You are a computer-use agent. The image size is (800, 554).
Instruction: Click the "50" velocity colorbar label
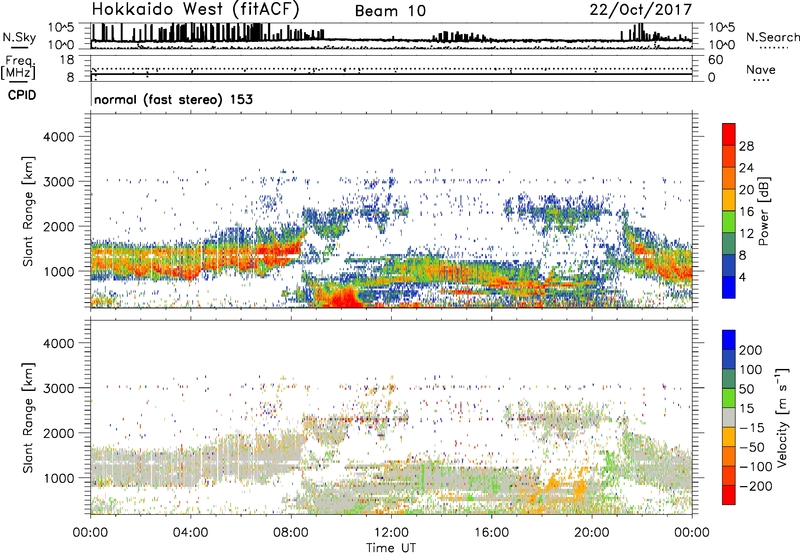[x=746, y=389]
